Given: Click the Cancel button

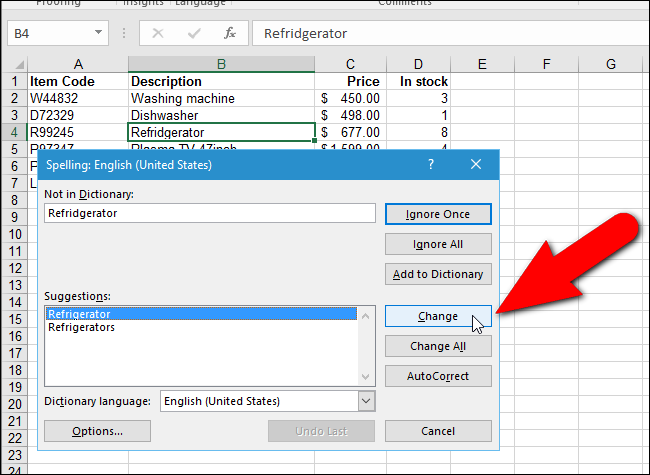Looking at the screenshot, I should 438,431.
